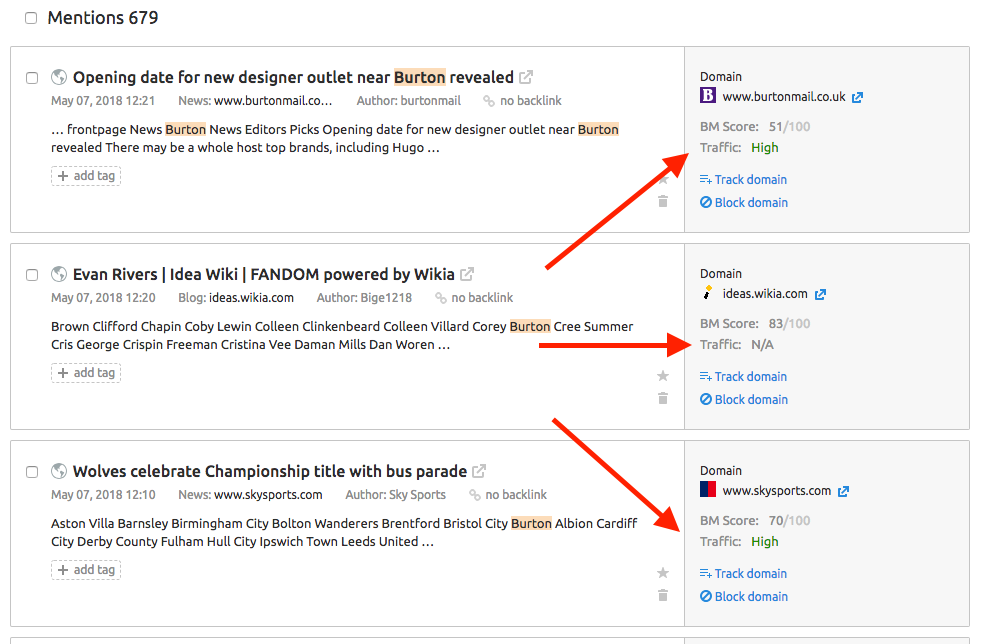Star the Evan Rivers mention as favorite
This screenshot has height=644, width=981.
pyautogui.click(x=663, y=376)
